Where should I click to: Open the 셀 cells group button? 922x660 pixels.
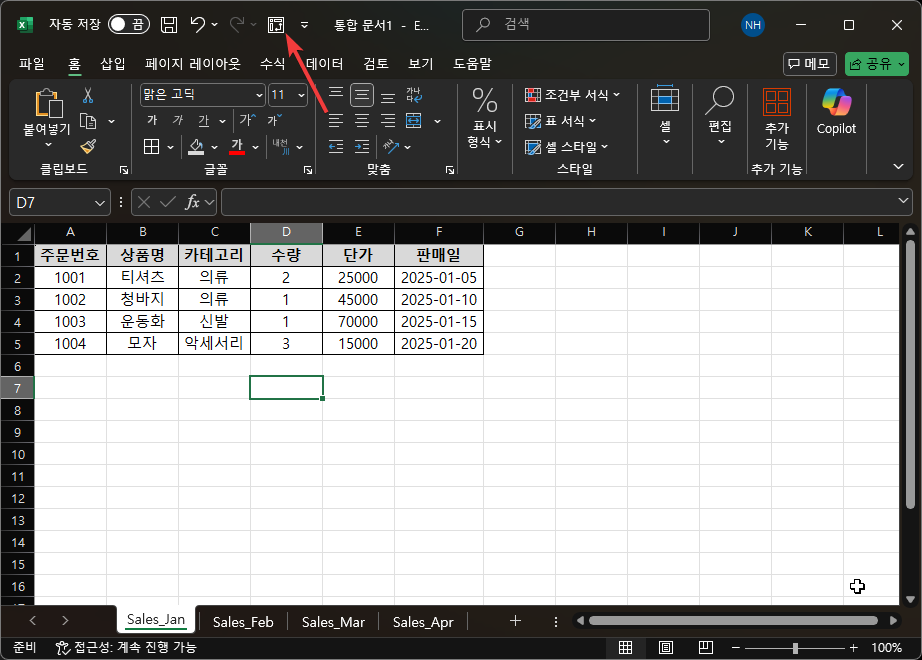[x=665, y=115]
